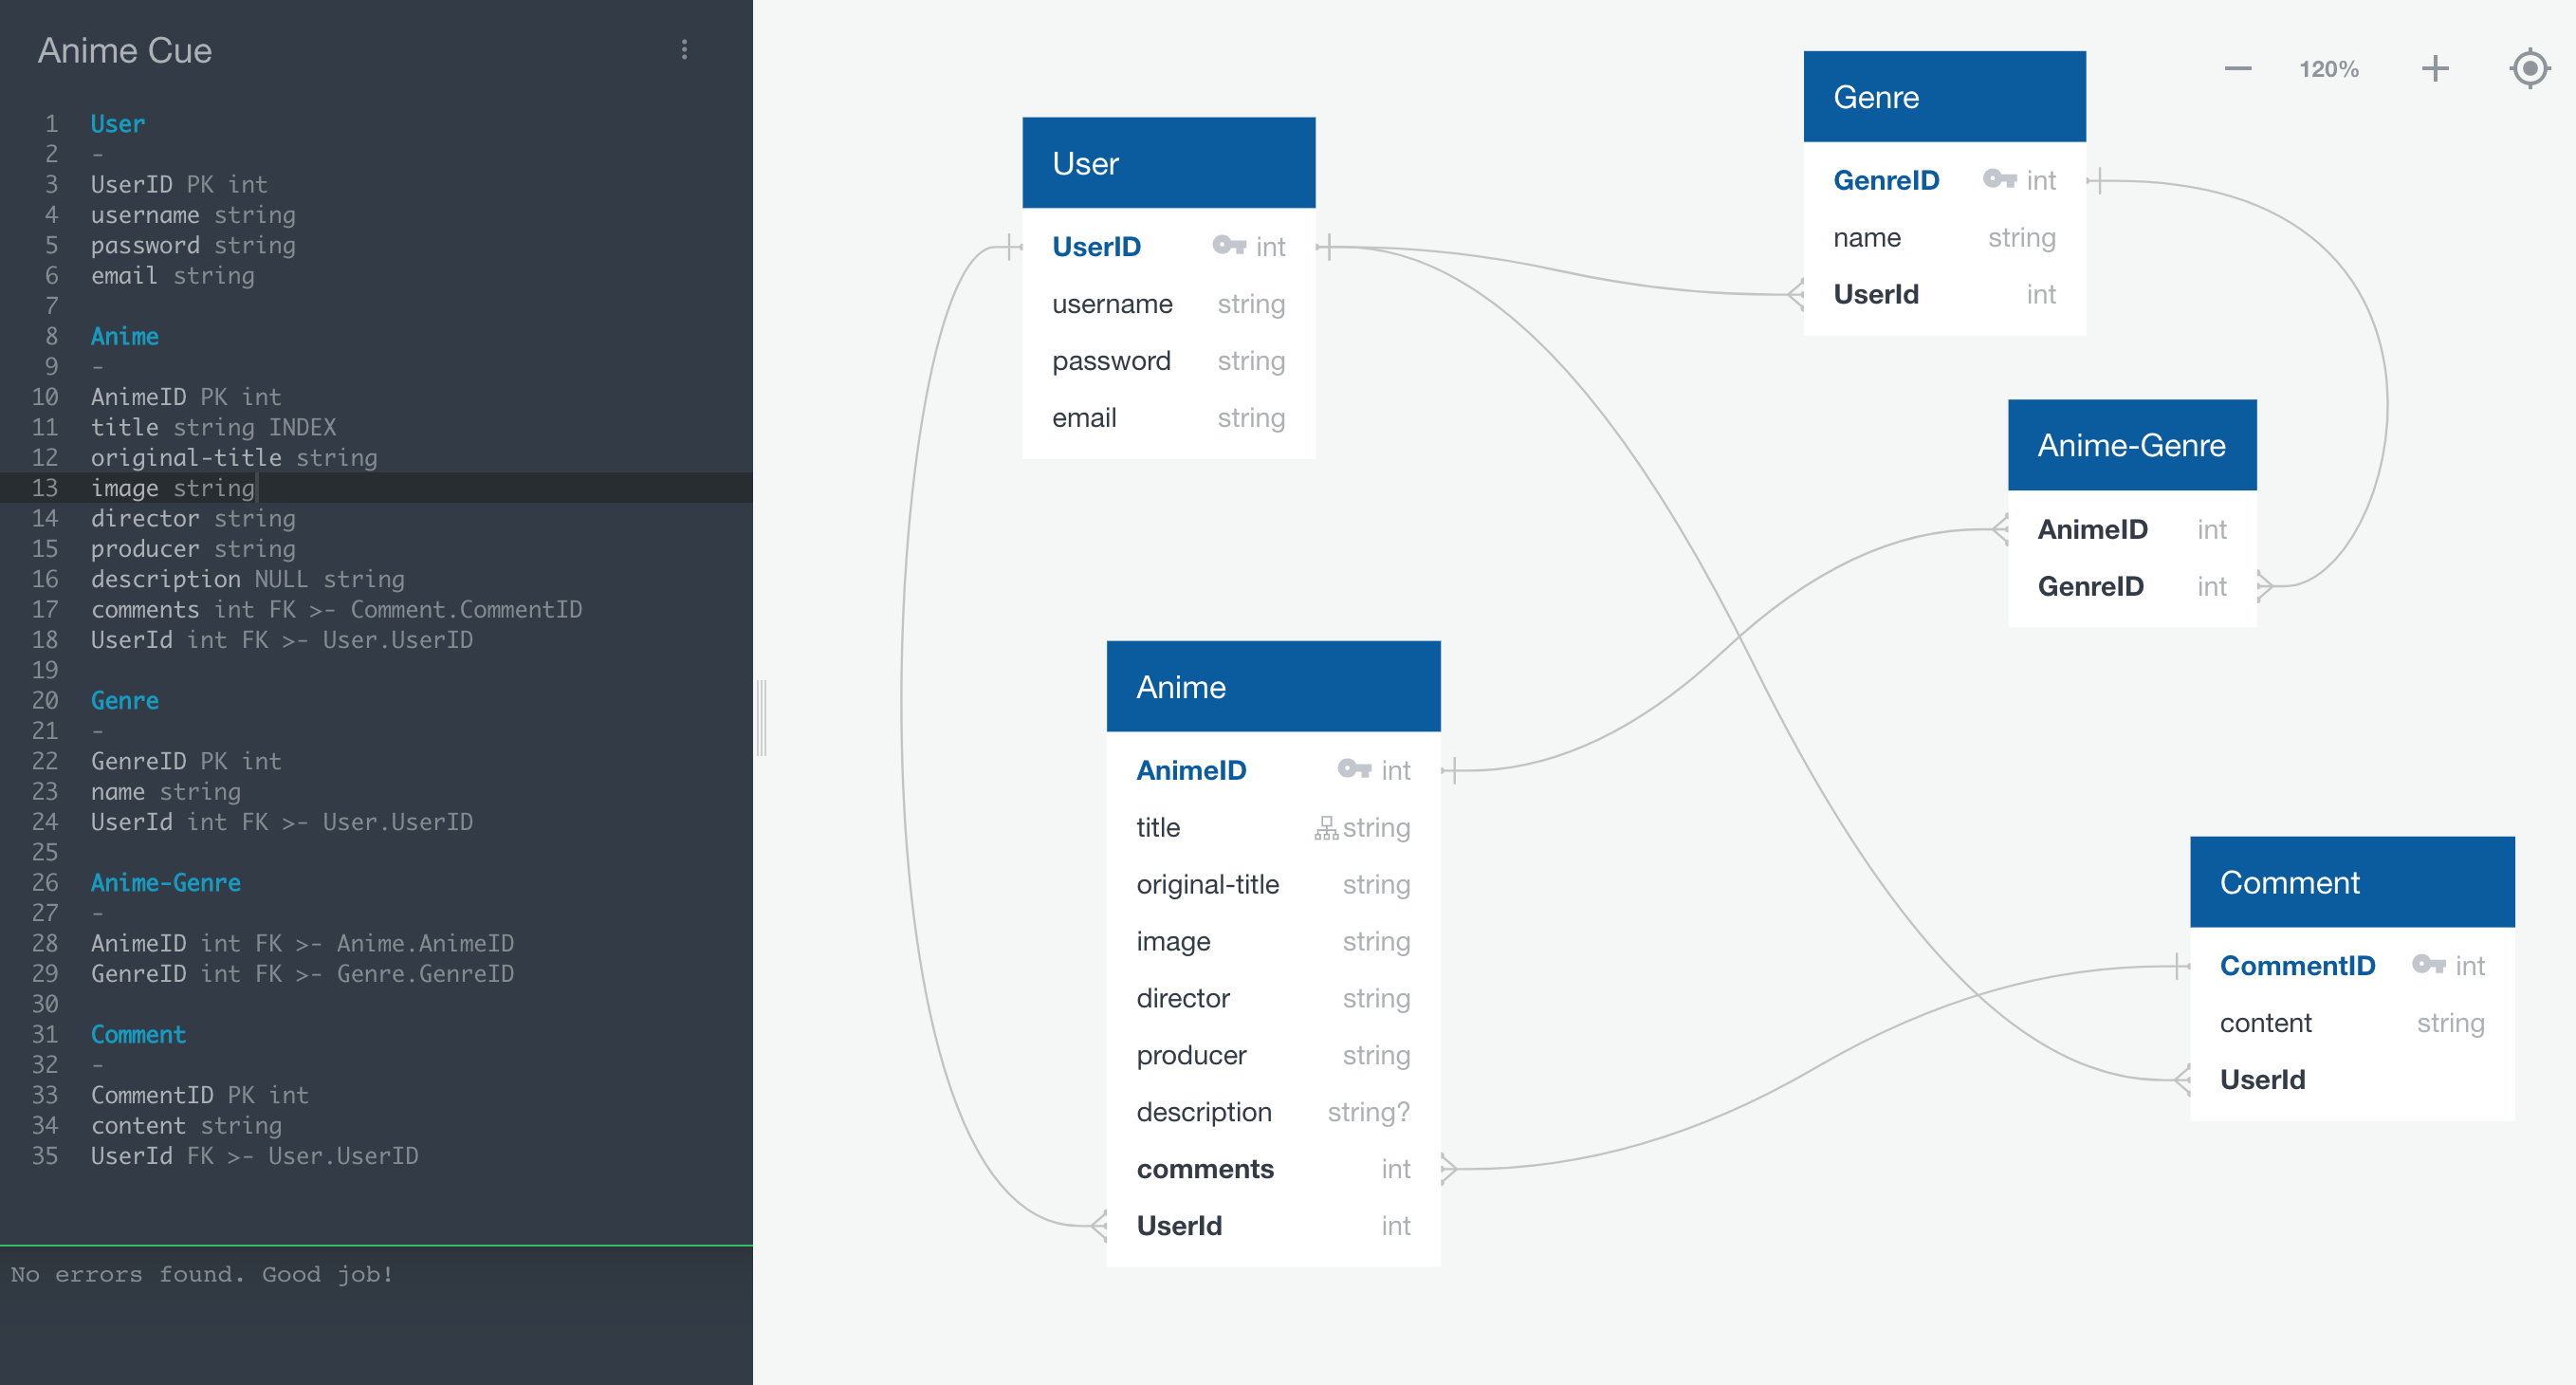Click line 20 'Genre' in editor
This screenshot has height=1385, width=2576.
coord(125,700)
